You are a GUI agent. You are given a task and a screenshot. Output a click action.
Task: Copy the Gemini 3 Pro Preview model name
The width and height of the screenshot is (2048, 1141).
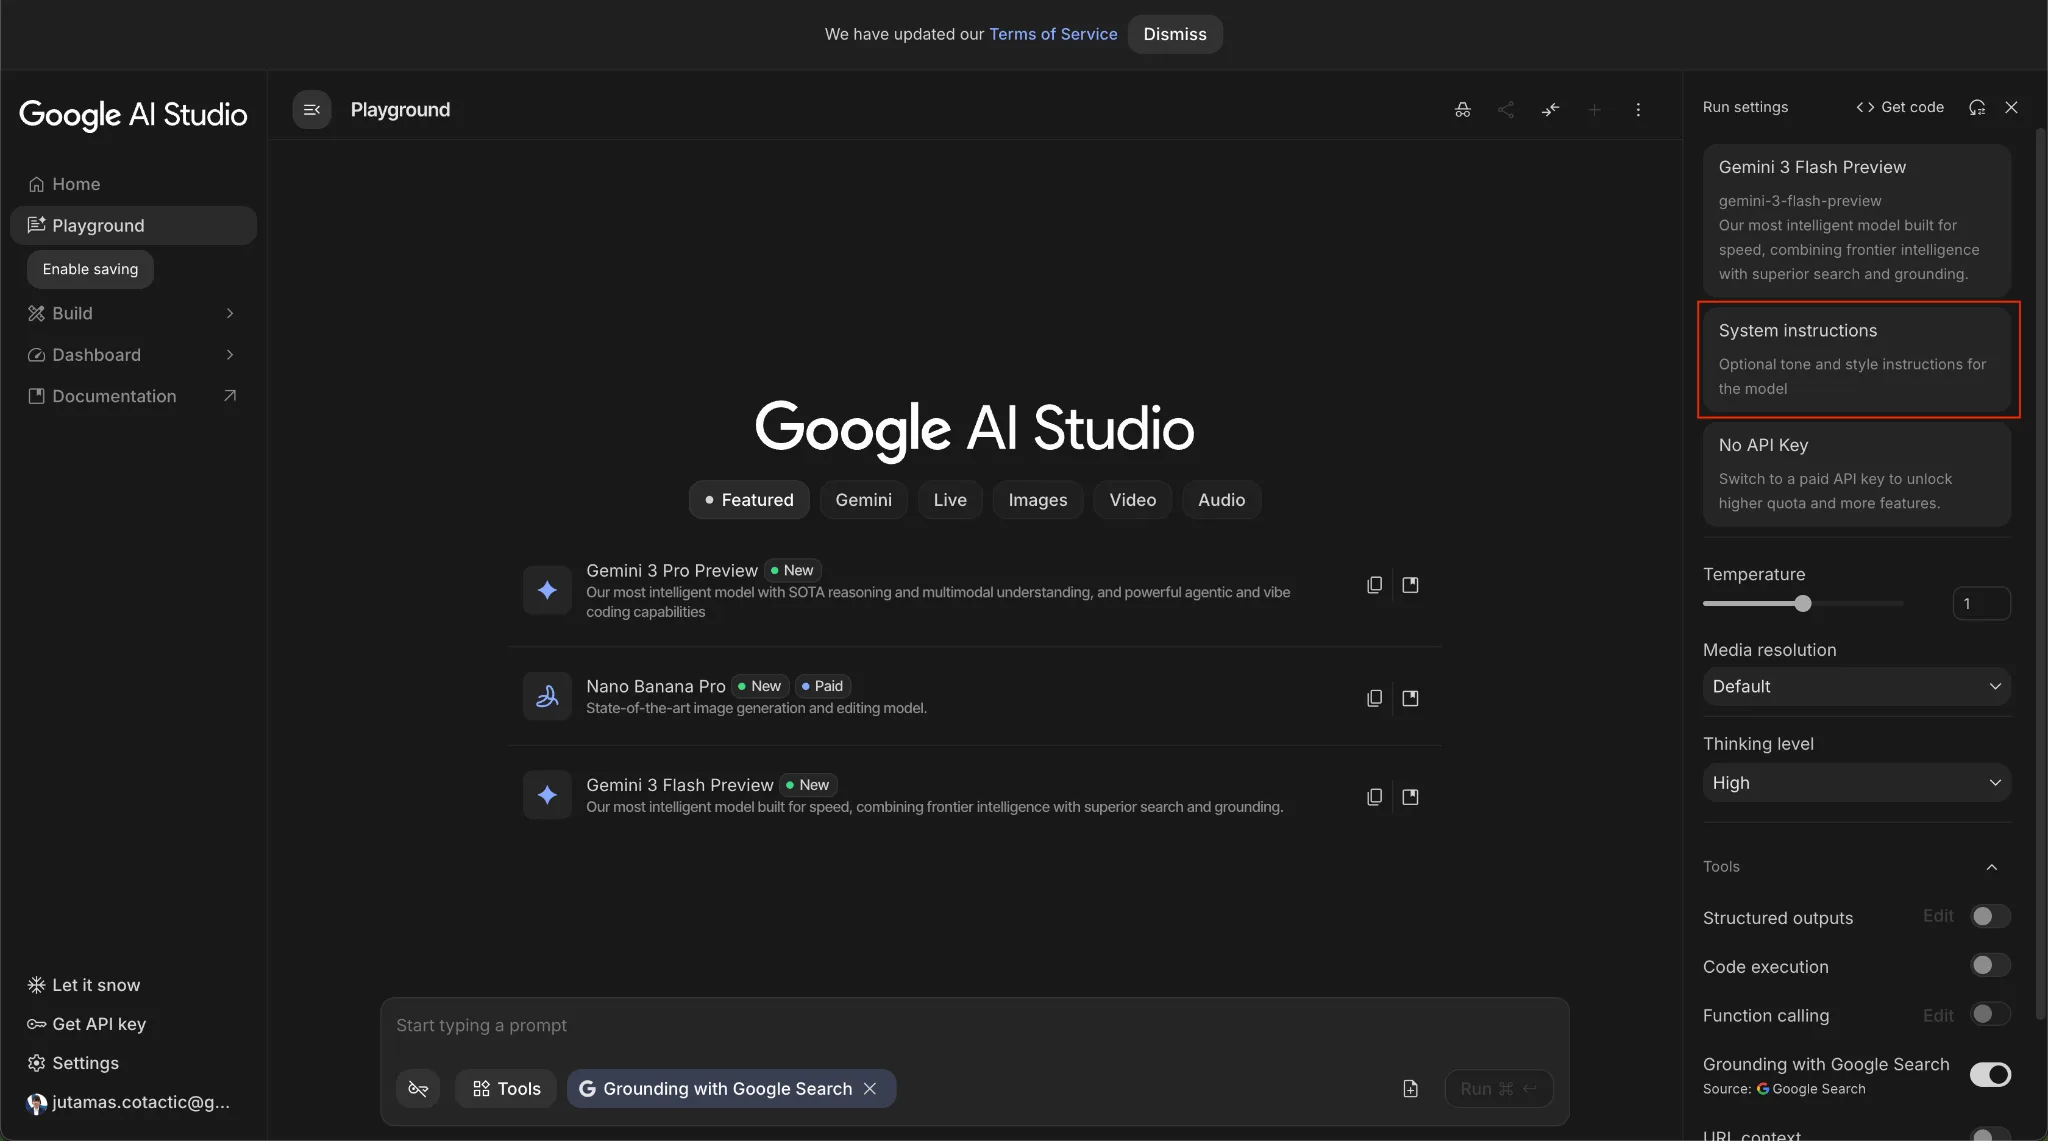(1375, 585)
